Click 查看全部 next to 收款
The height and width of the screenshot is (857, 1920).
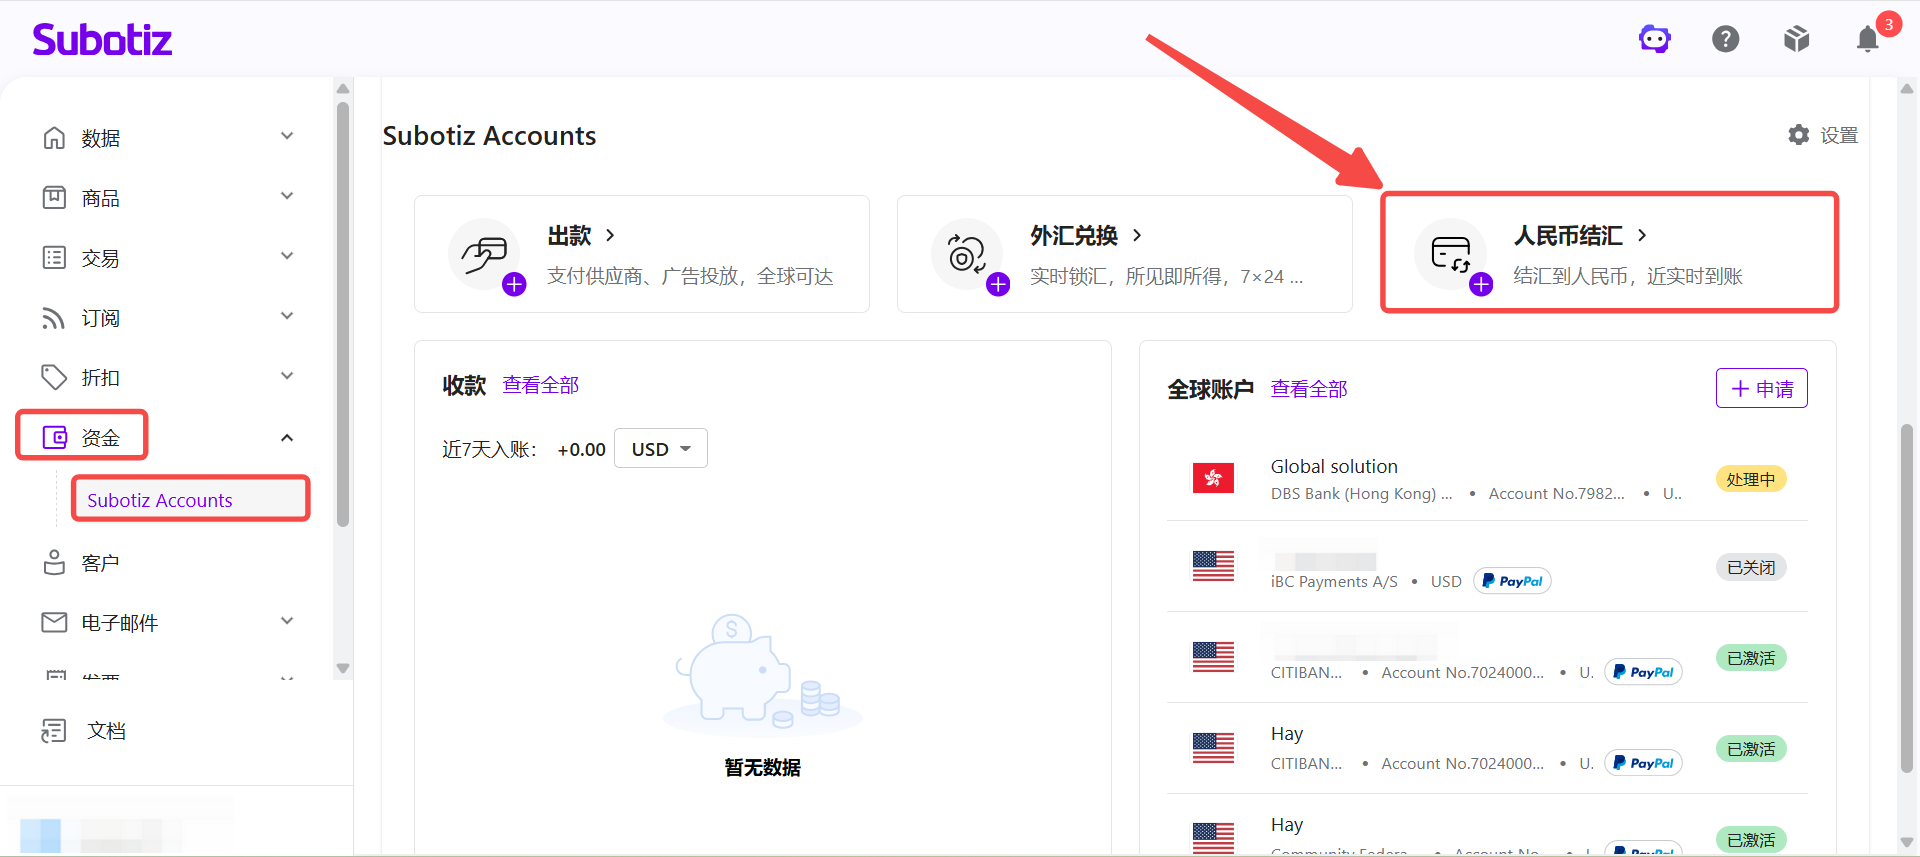click(540, 385)
